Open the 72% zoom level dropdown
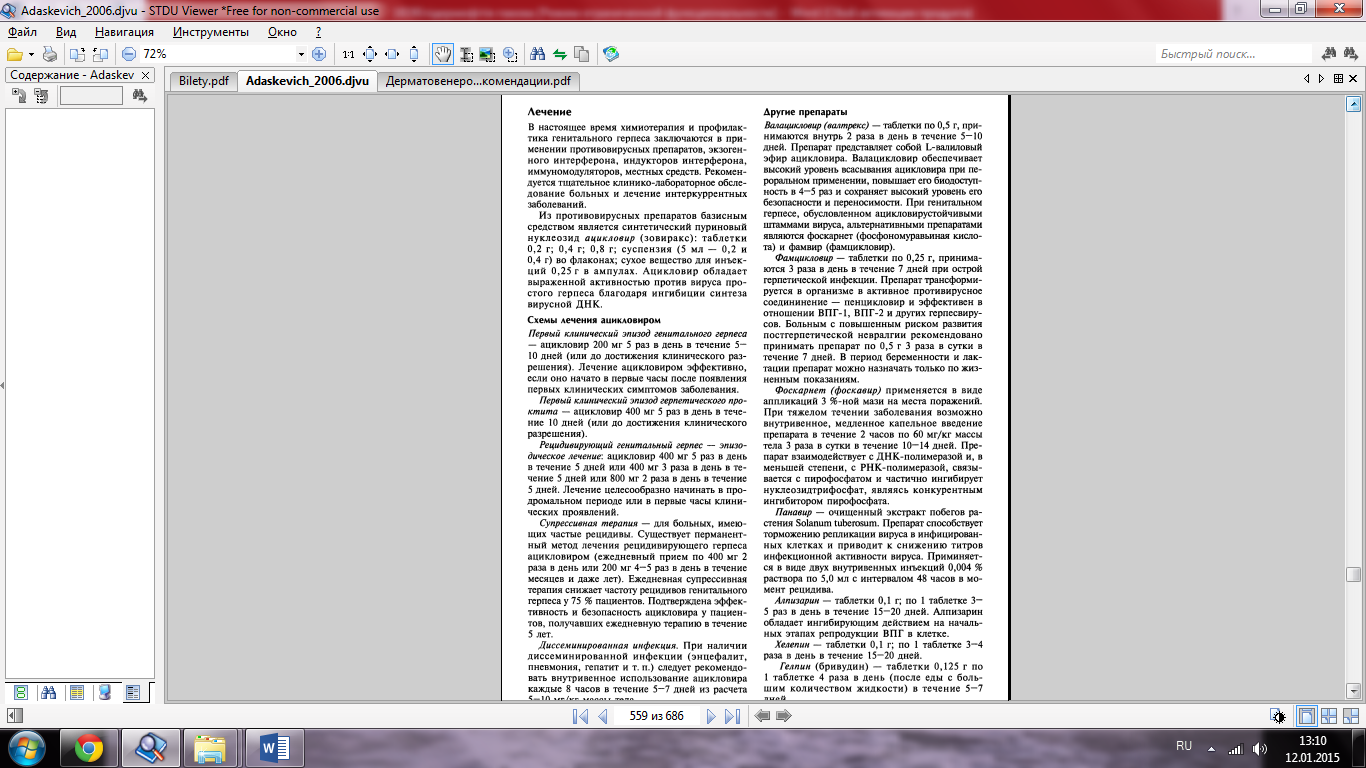Image resolution: width=1366 pixels, height=768 pixels. click(x=301, y=54)
